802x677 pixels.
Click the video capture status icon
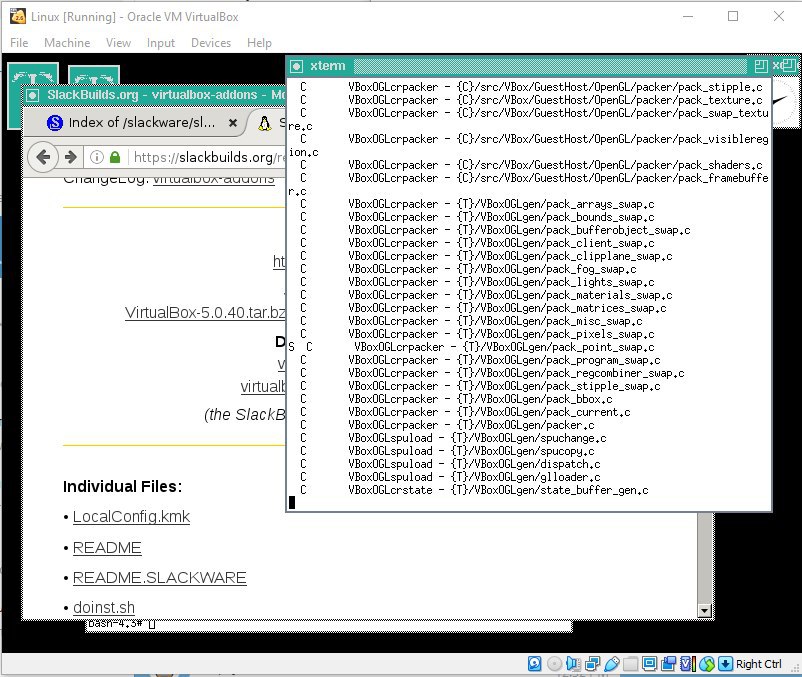(x=669, y=664)
